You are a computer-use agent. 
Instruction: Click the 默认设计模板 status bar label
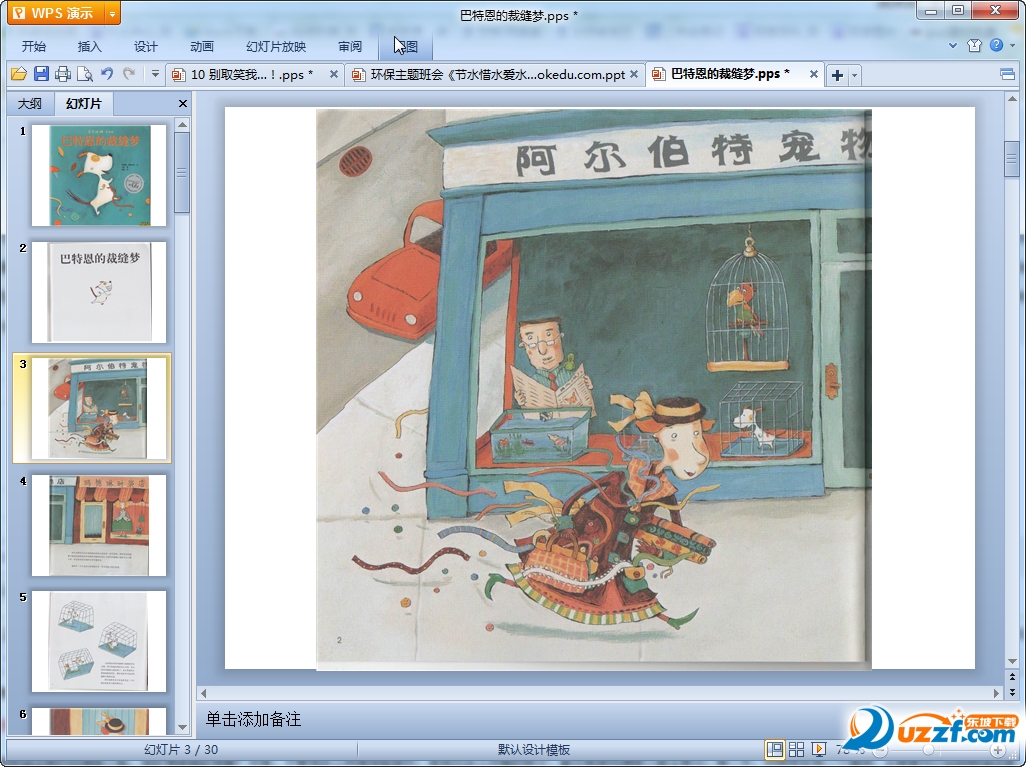click(x=534, y=749)
